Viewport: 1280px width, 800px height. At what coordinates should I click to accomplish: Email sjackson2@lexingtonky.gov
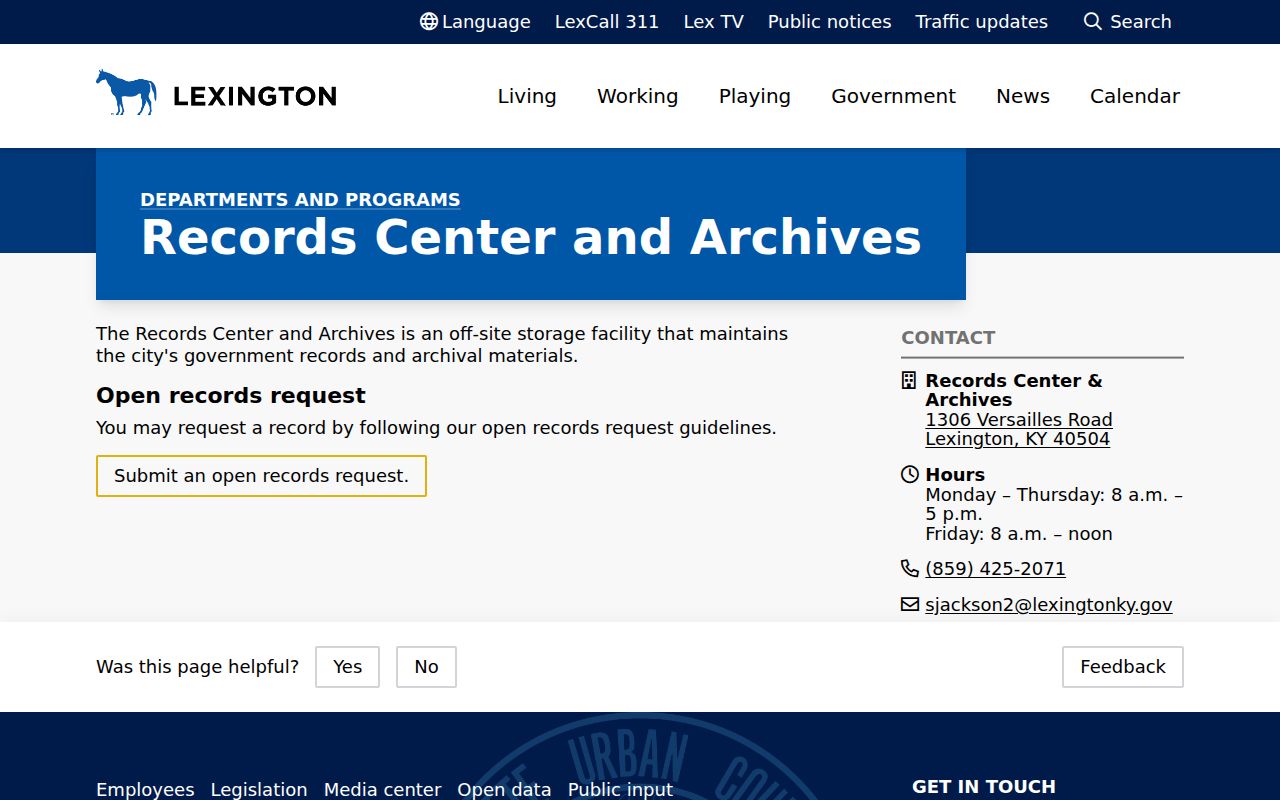(x=1049, y=604)
